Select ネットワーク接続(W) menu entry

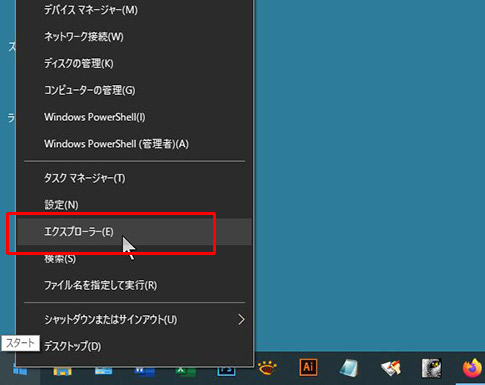click(134, 37)
